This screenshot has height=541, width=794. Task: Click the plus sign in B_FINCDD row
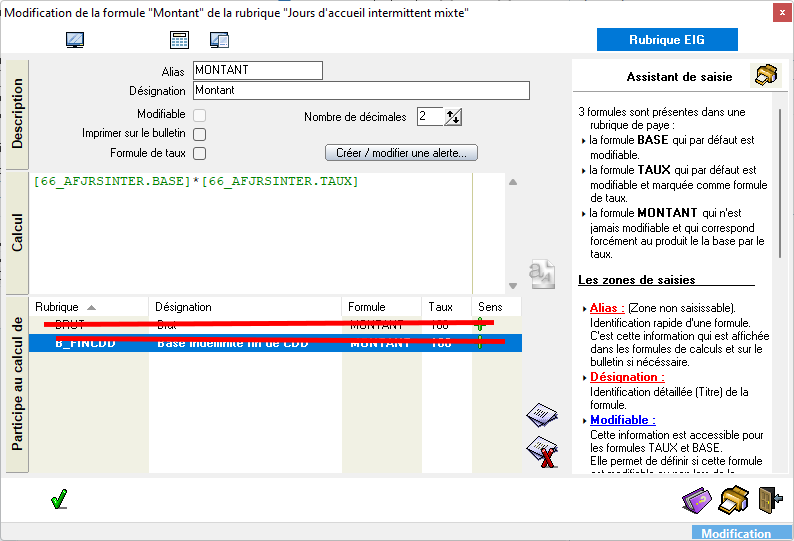pyautogui.click(x=480, y=343)
